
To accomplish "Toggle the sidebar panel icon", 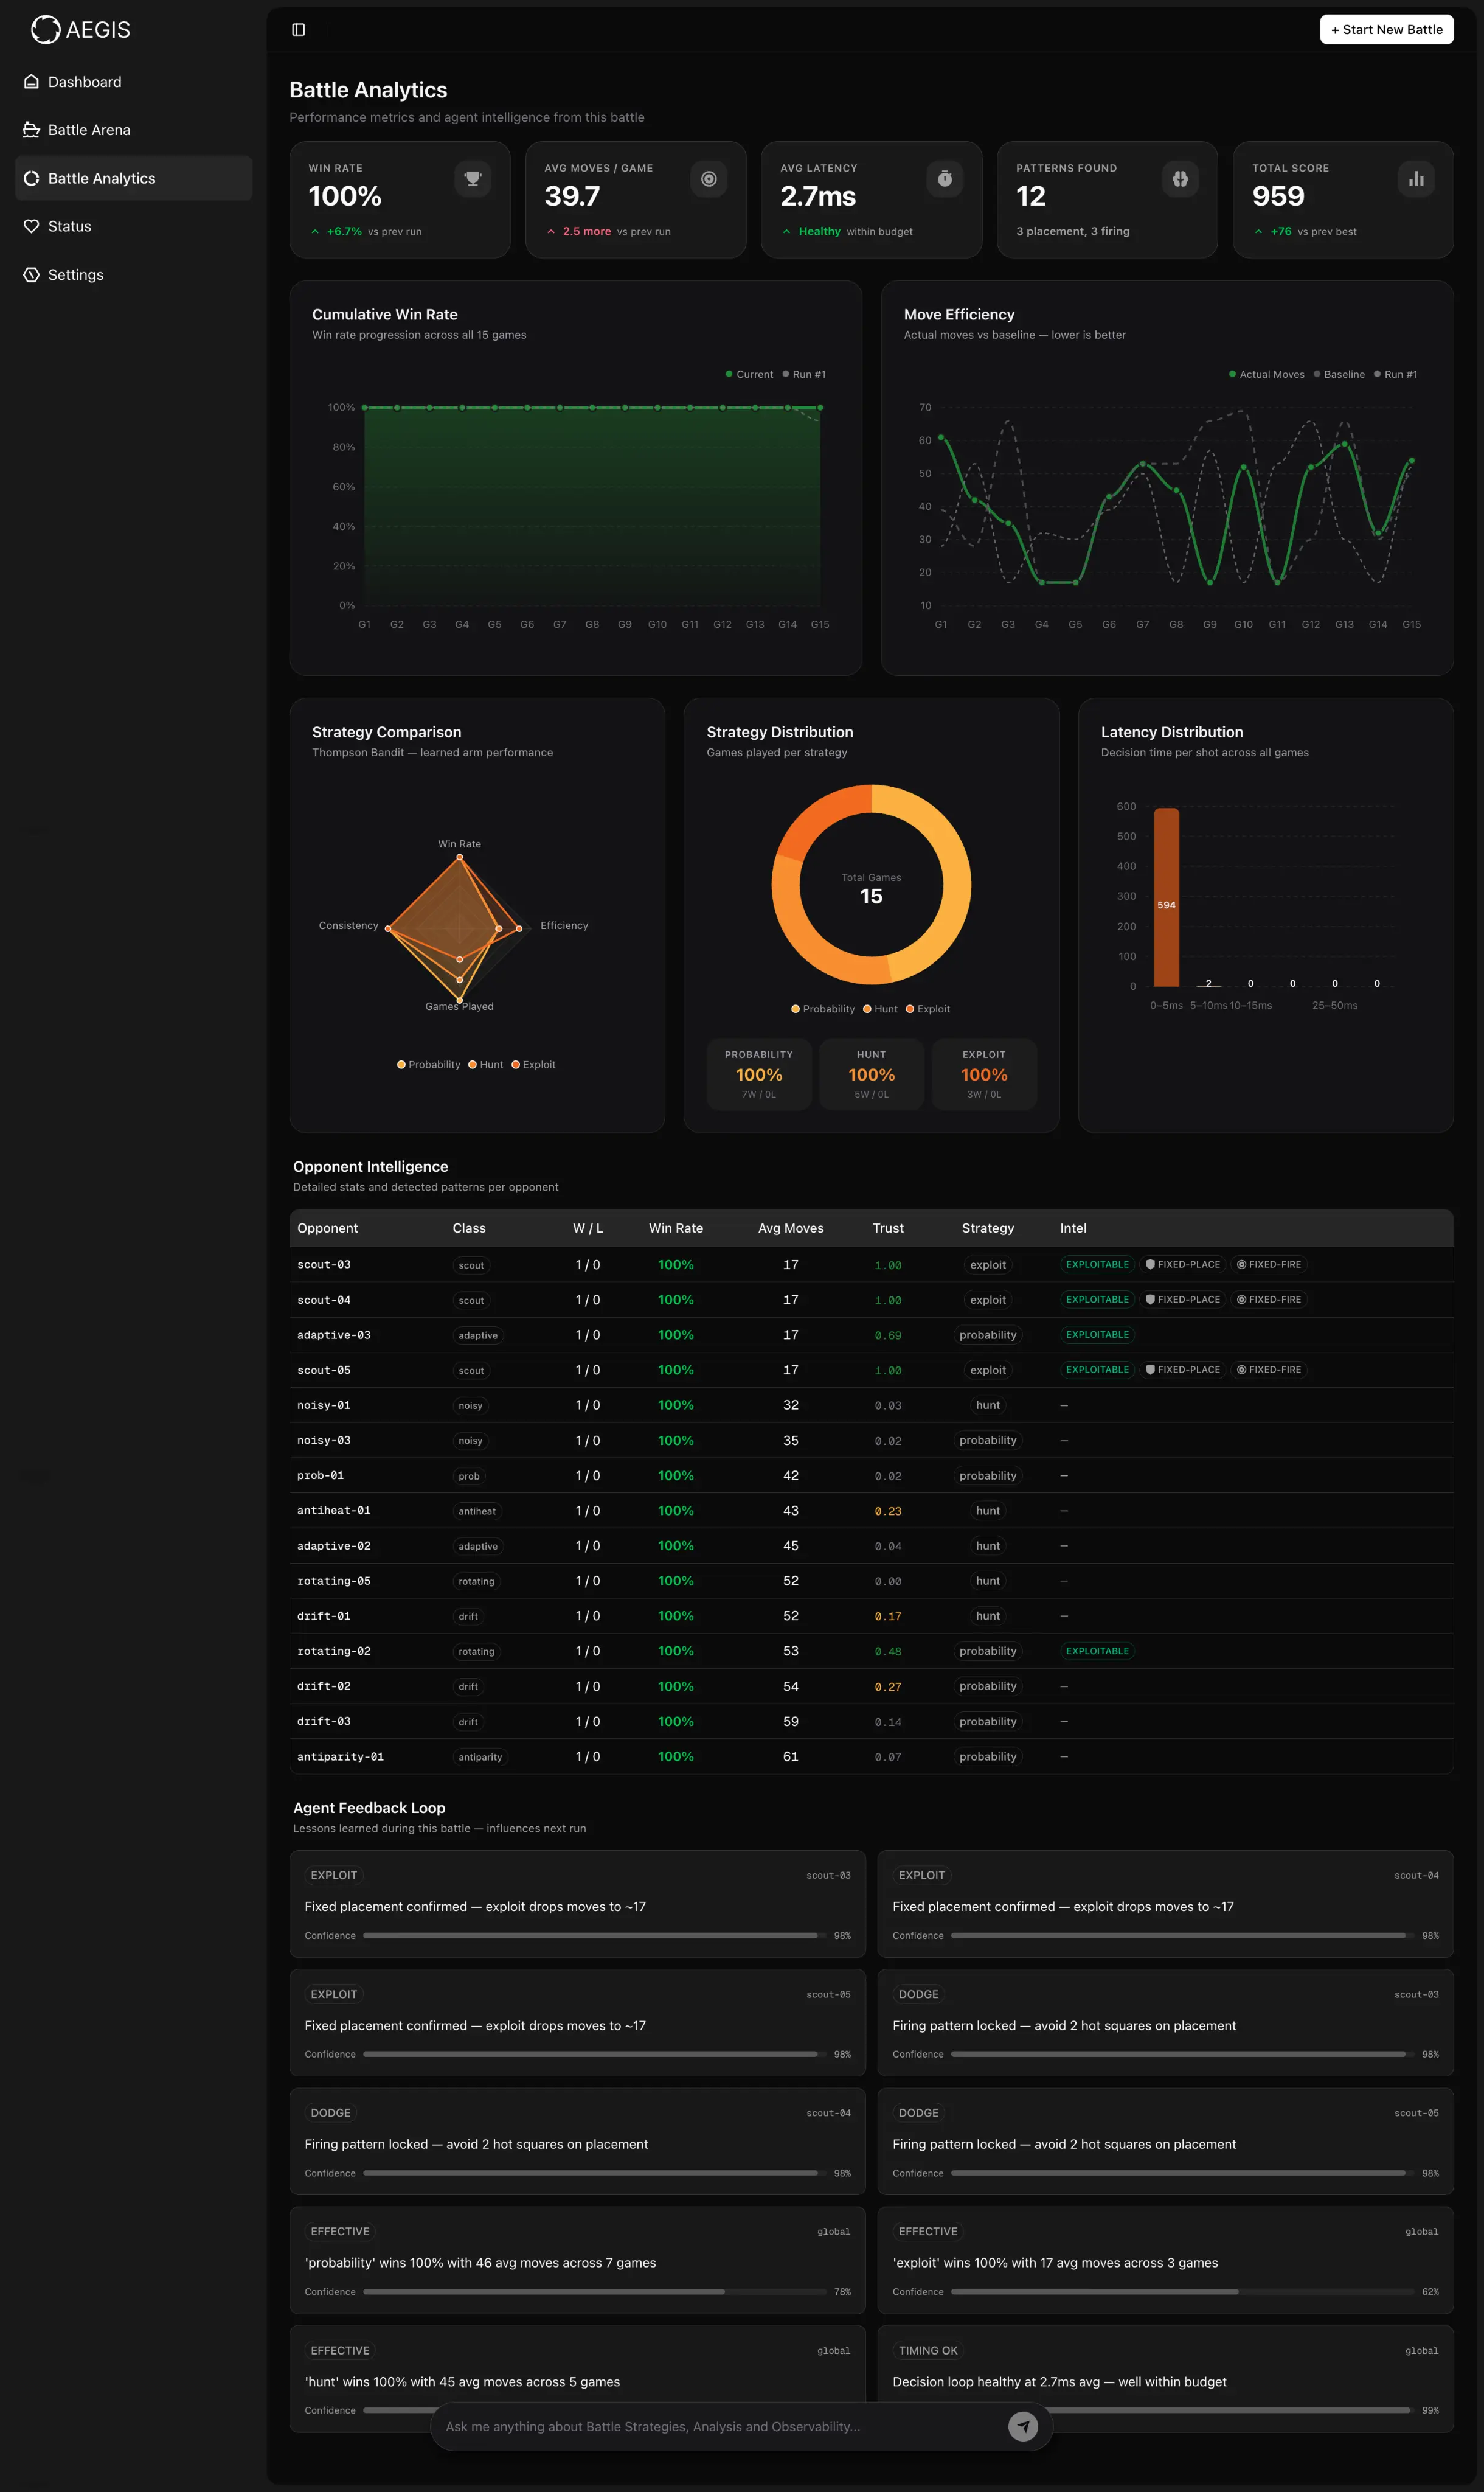I will [x=298, y=30].
